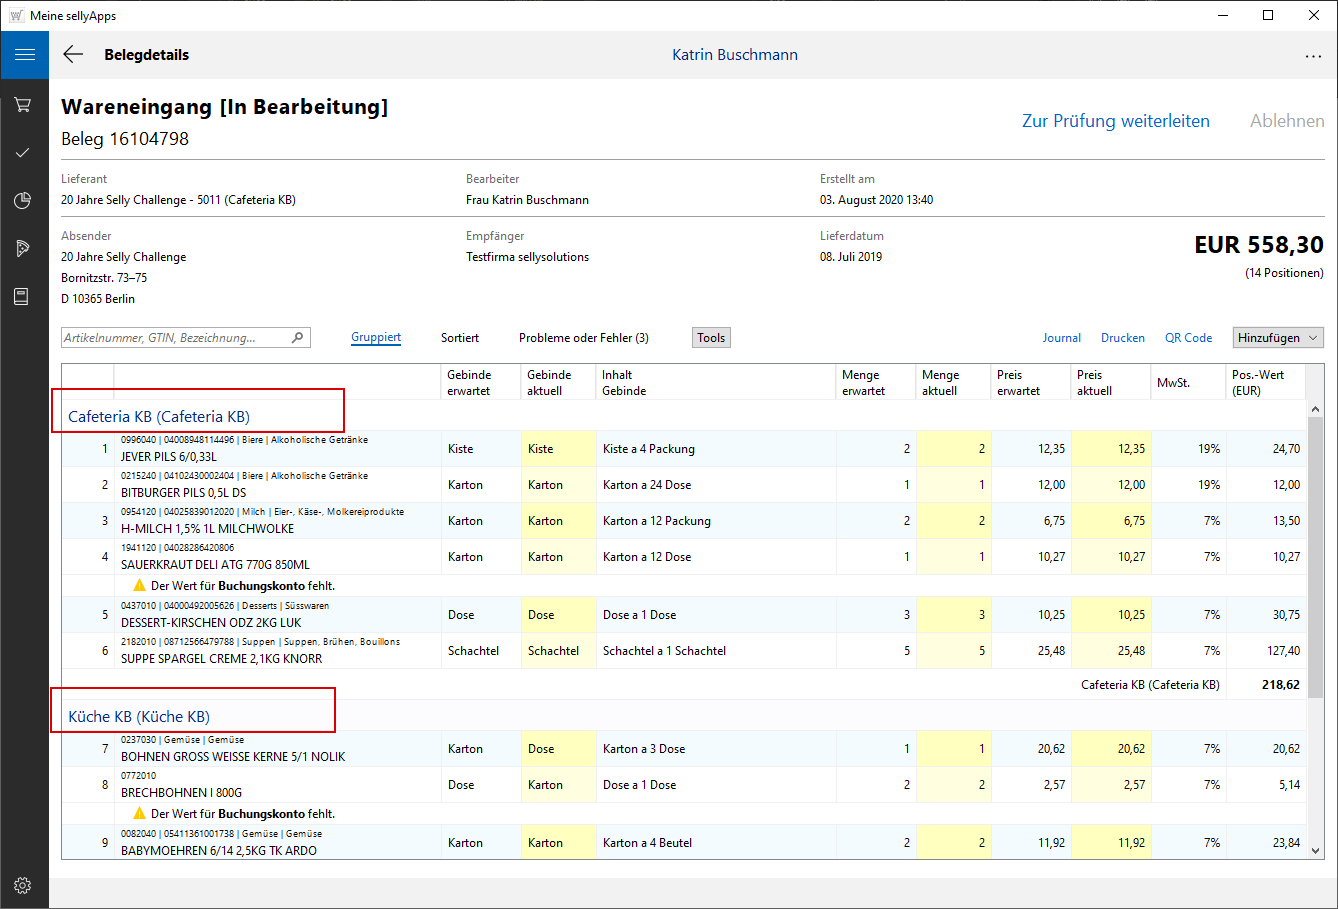
Task: Open the pie chart reports icon
Action: click(x=23, y=200)
